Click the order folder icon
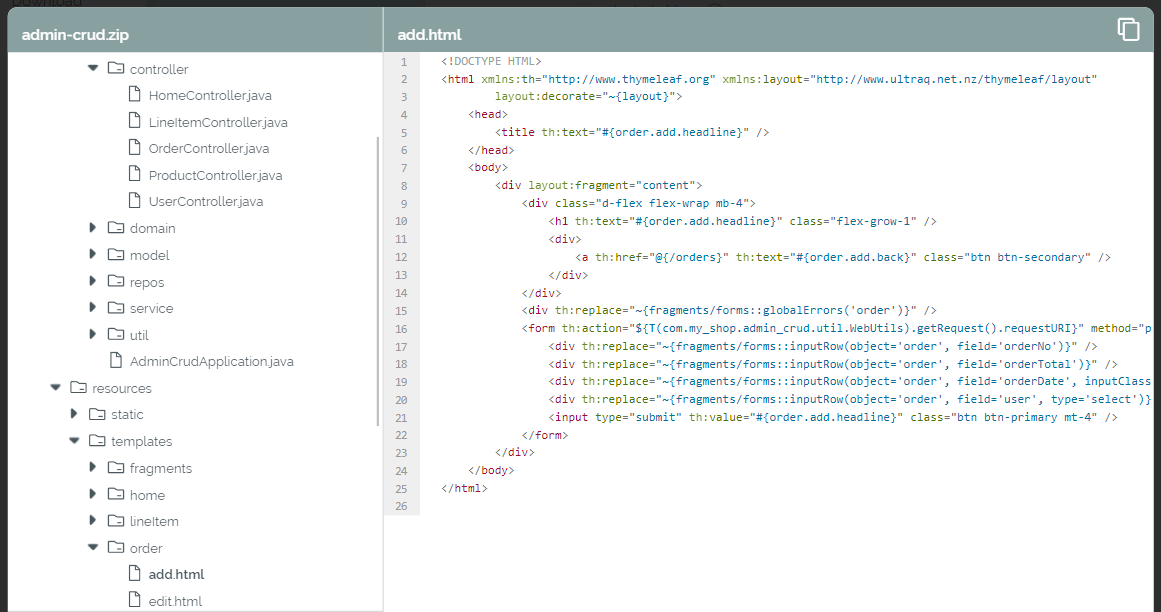 click(x=116, y=547)
